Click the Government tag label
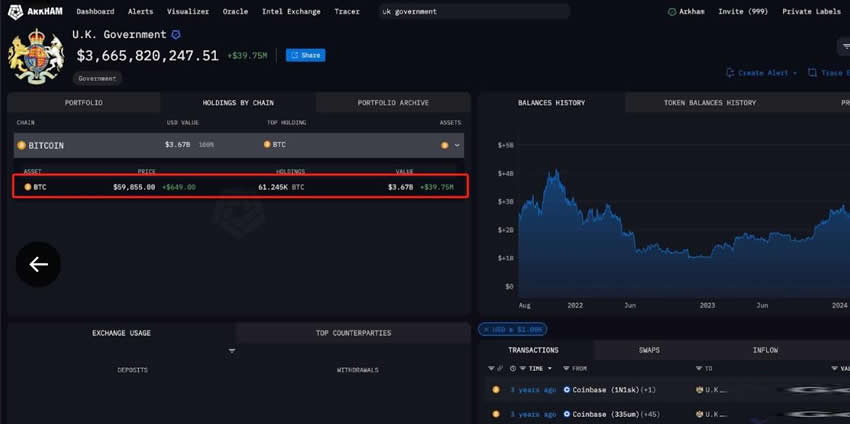 [97, 78]
